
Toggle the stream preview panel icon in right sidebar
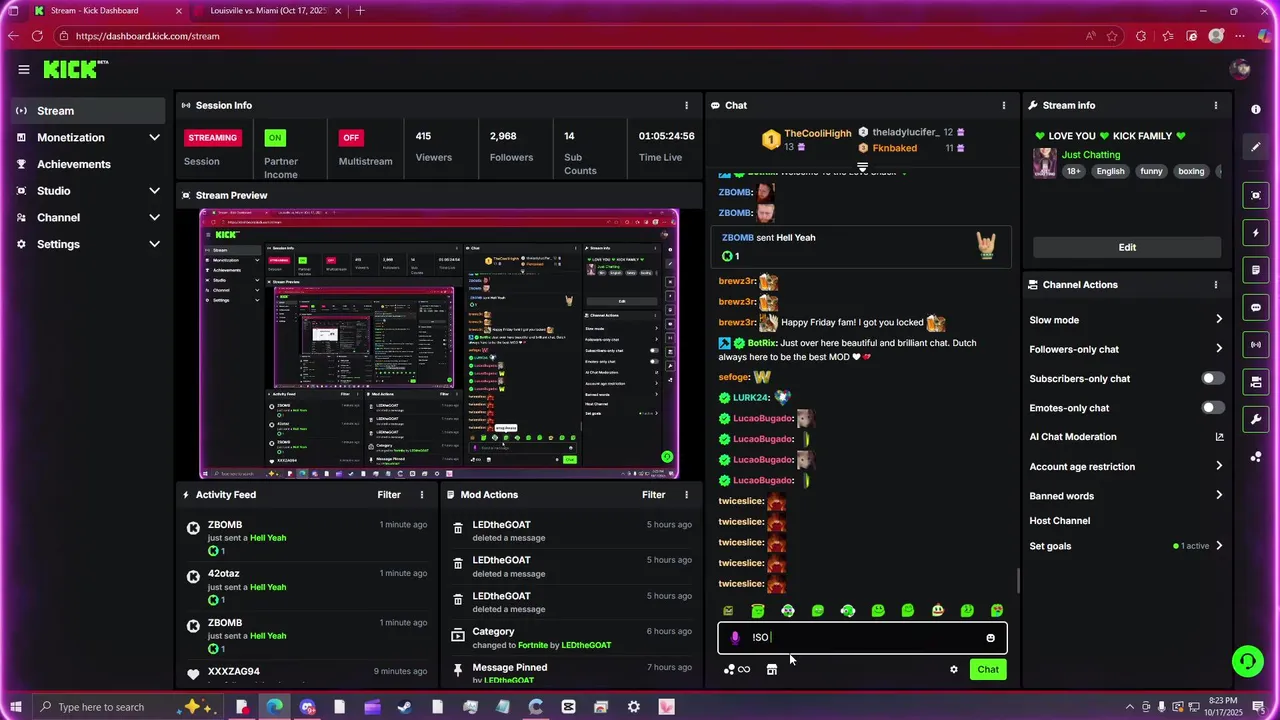click(x=1256, y=195)
